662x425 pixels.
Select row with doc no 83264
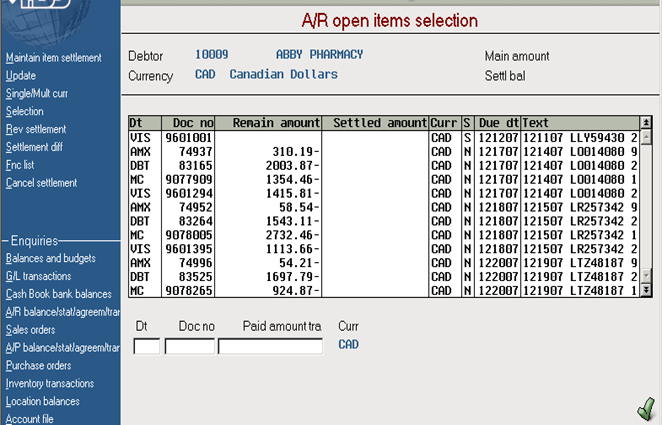point(384,221)
